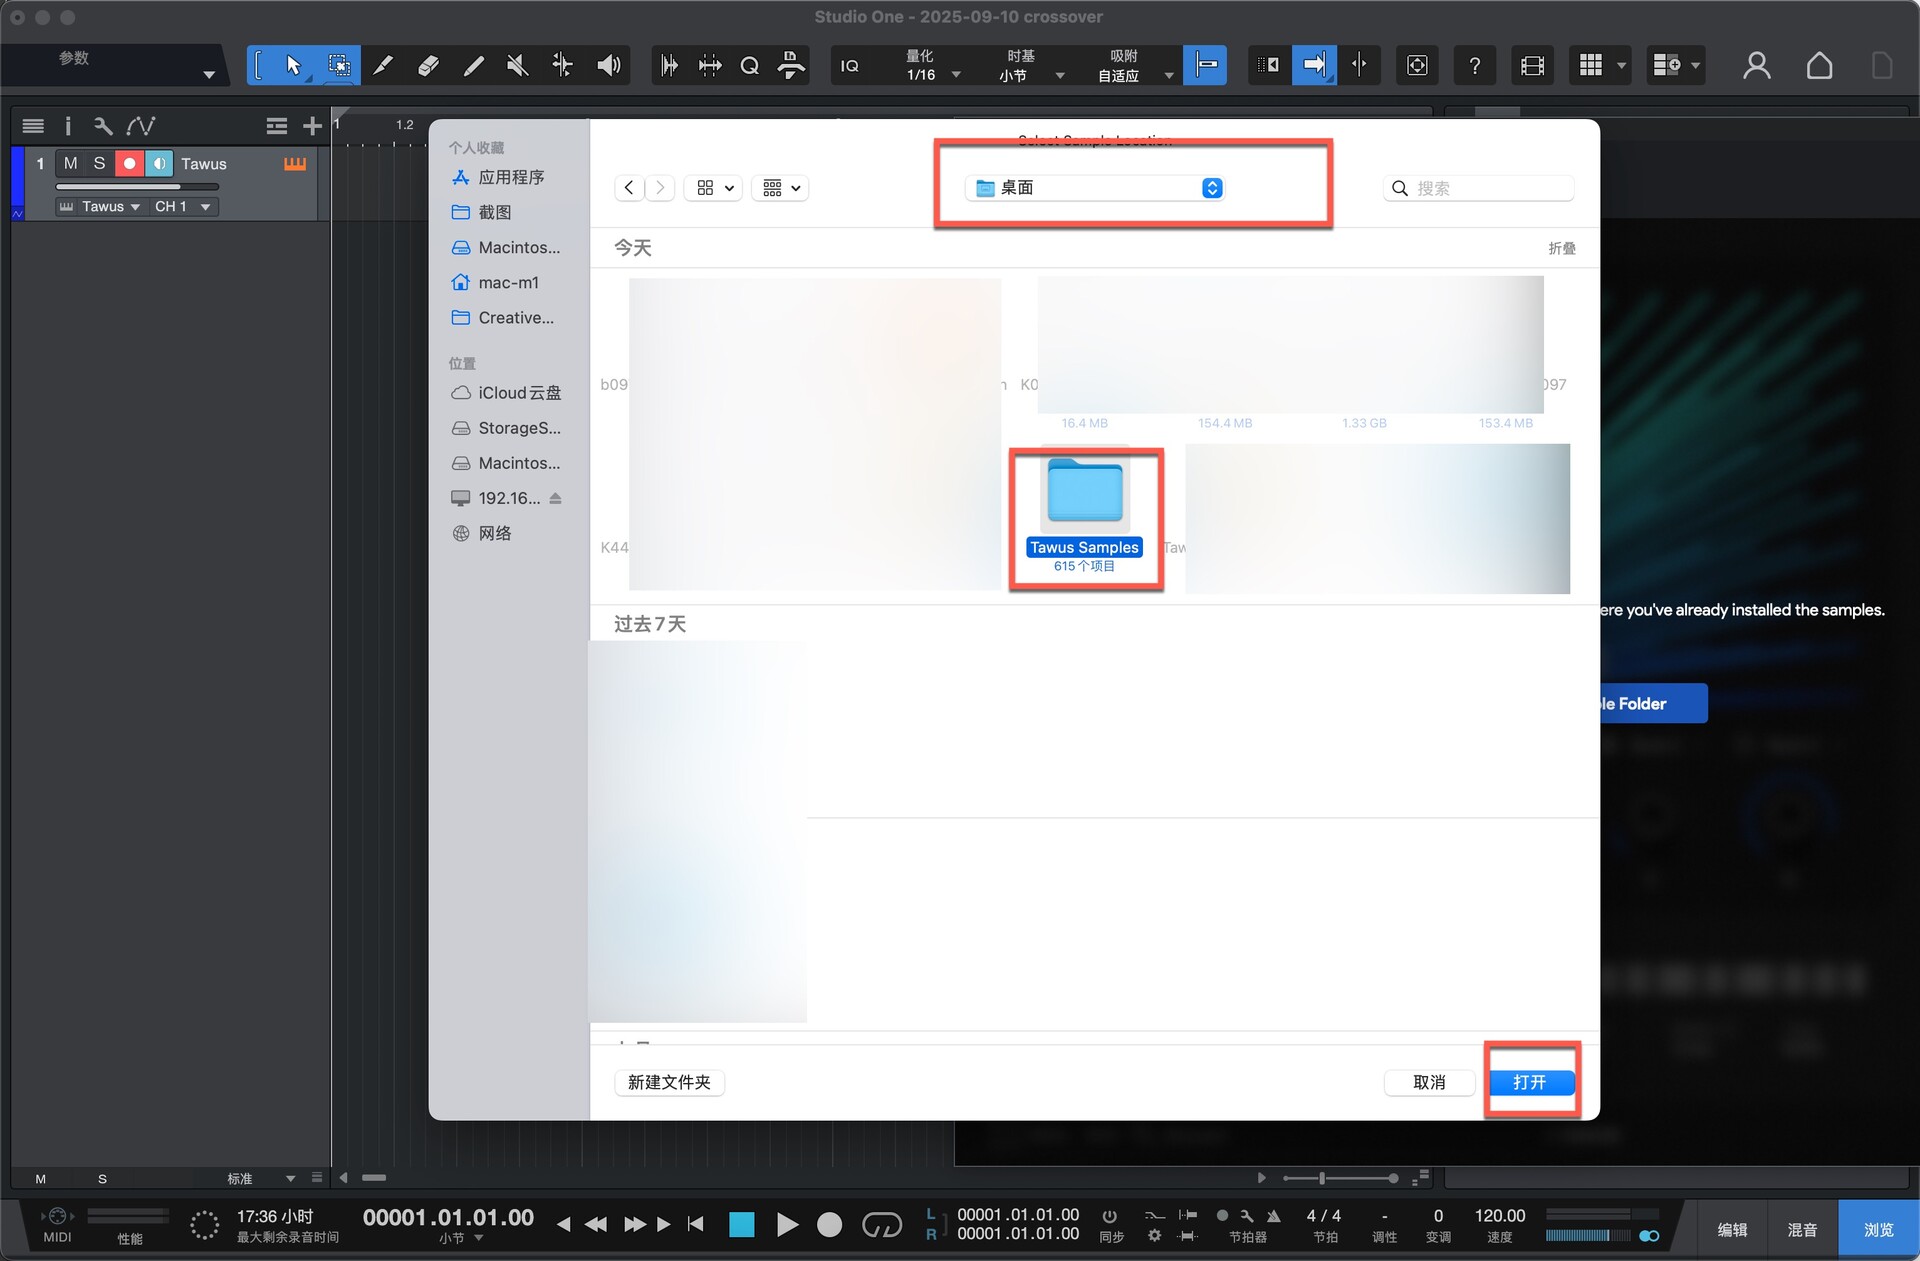Open the CH 1 channel dropdown

(182, 207)
